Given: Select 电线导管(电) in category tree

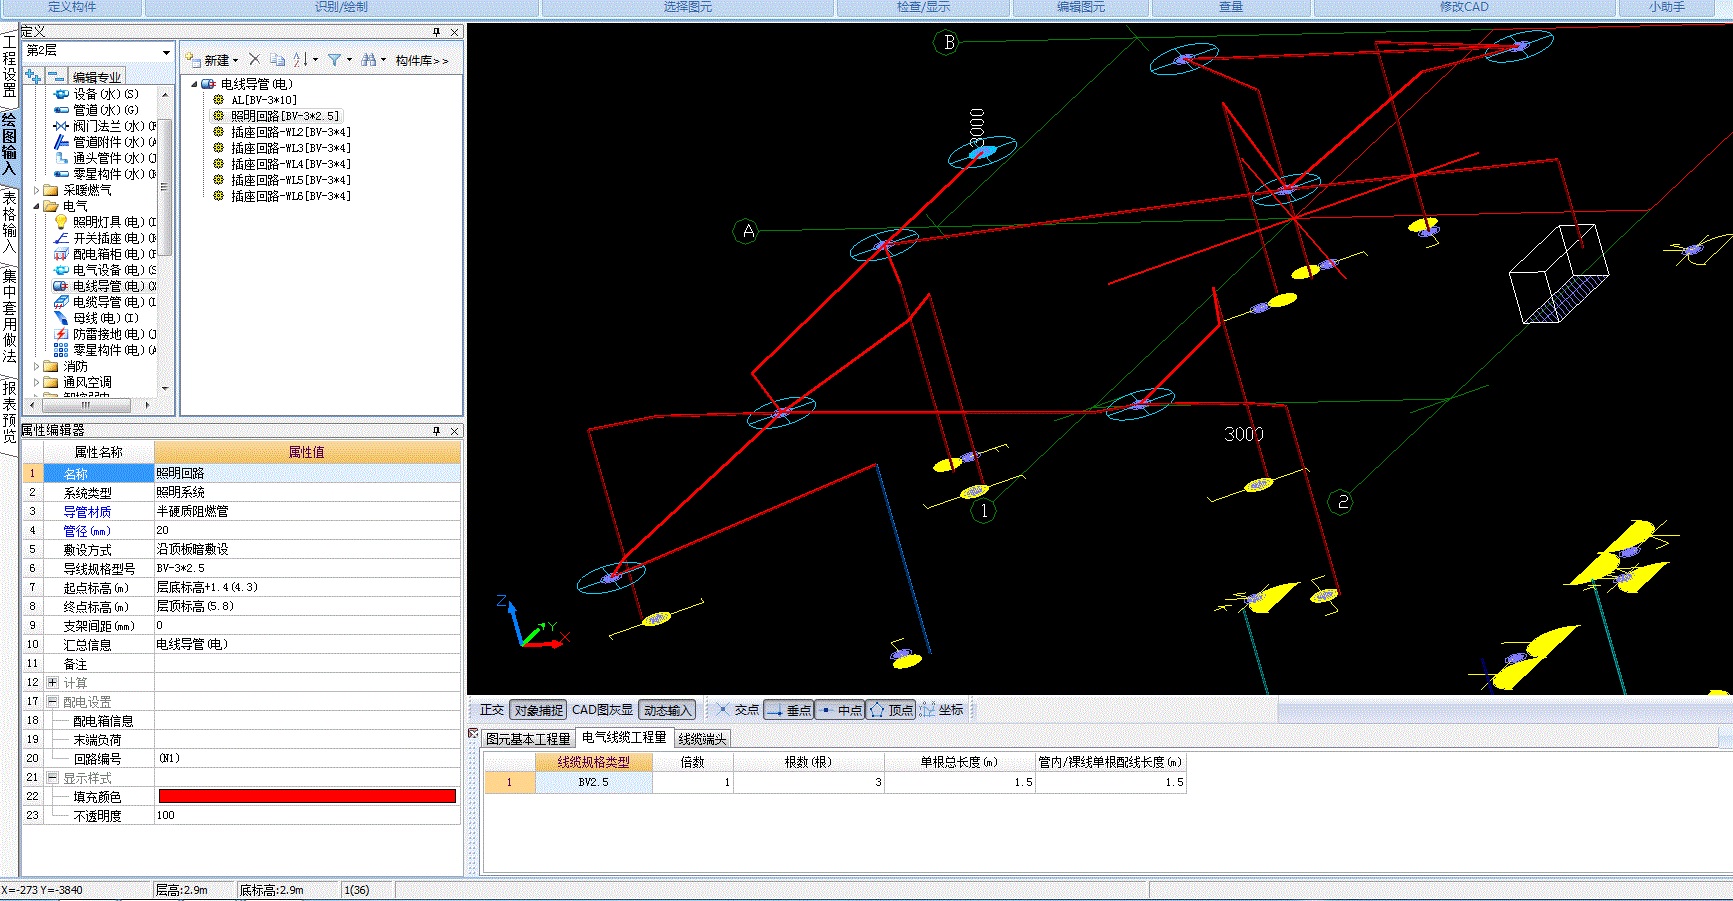Looking at the screenshot, I should [x=104, y=286].
